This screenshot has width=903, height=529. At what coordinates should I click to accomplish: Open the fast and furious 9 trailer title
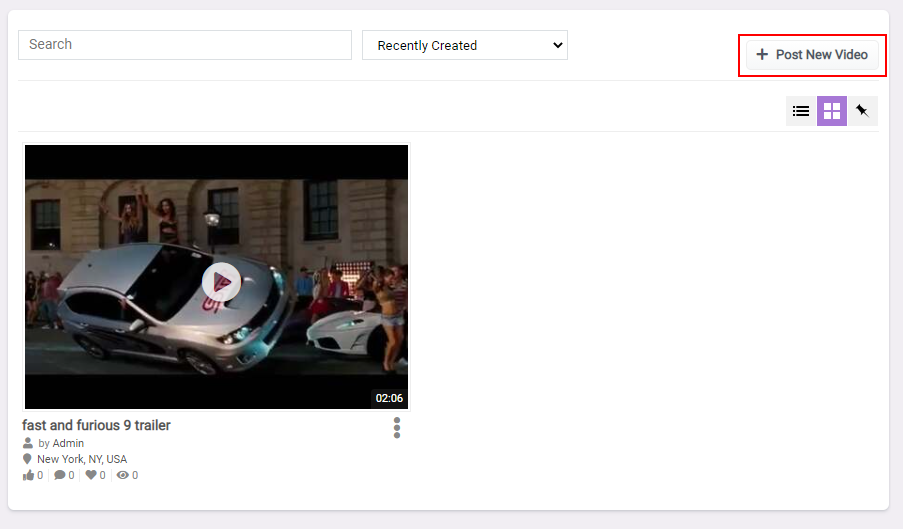pyautogui.click(x=96, y=425)
